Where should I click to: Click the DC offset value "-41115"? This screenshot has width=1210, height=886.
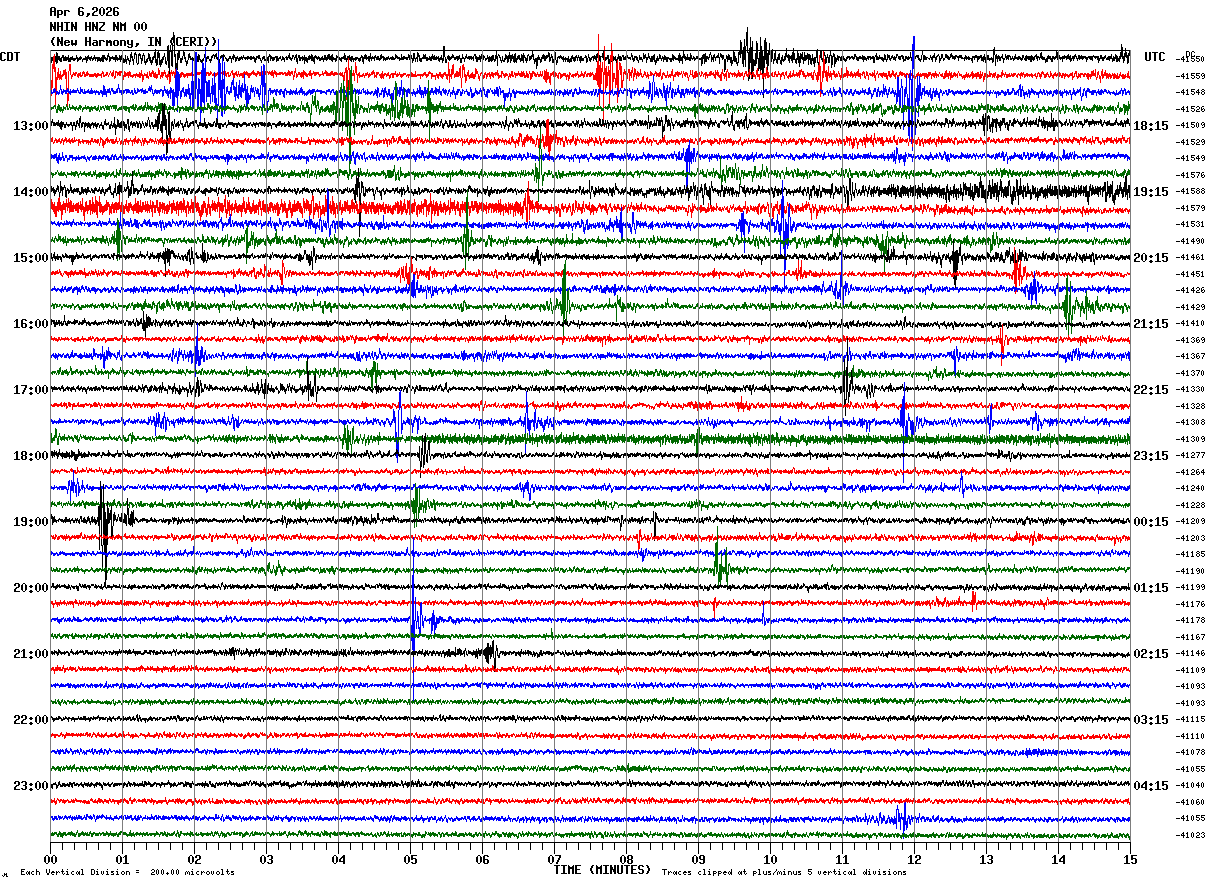[1190, 719]
